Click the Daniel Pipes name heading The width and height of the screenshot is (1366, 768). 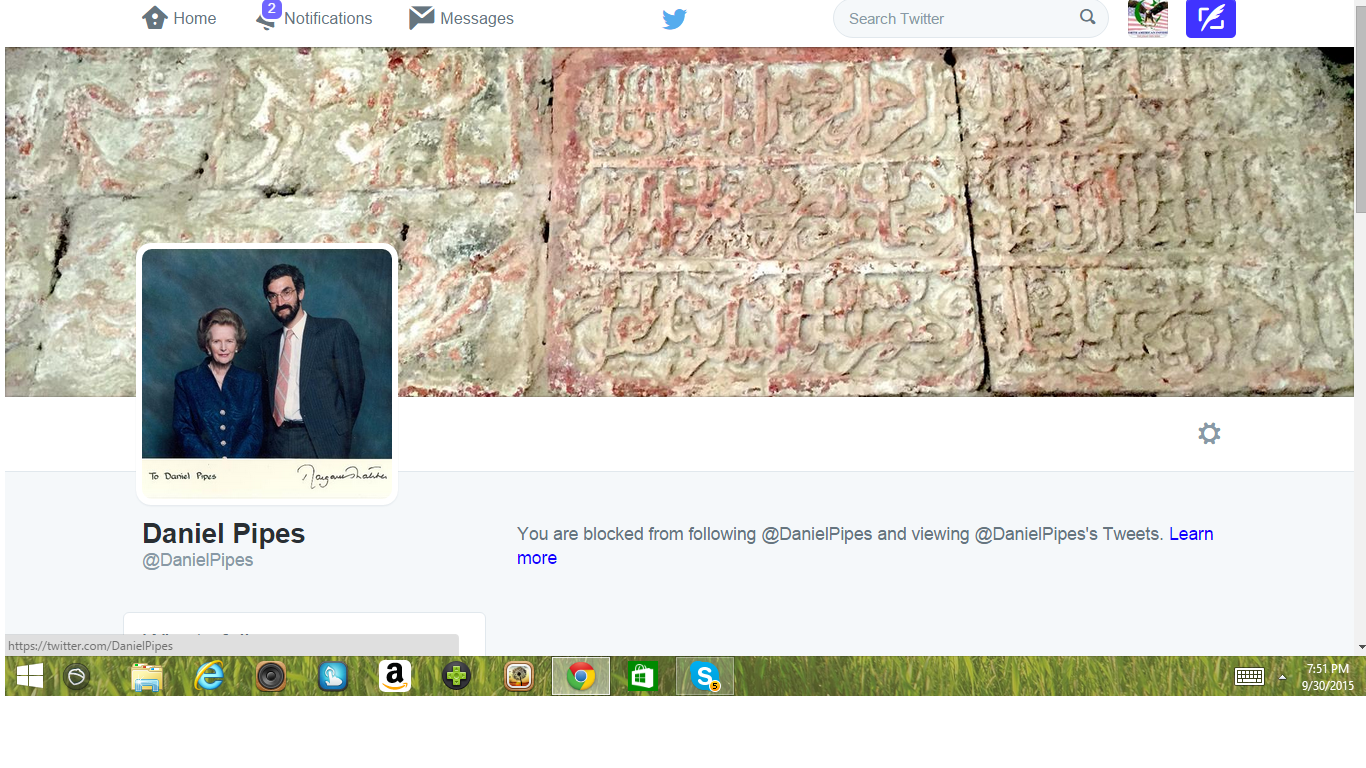(224, 533)
